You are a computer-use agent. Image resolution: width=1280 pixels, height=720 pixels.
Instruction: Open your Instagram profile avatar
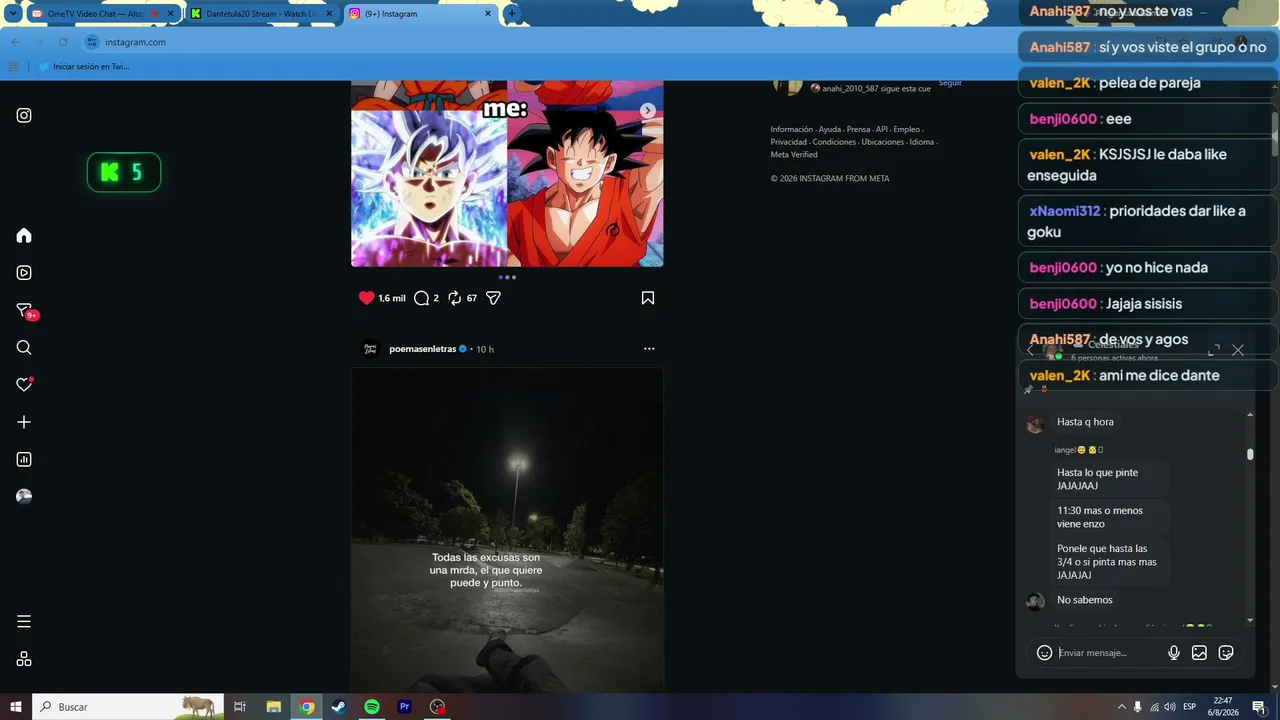point(24,496)
